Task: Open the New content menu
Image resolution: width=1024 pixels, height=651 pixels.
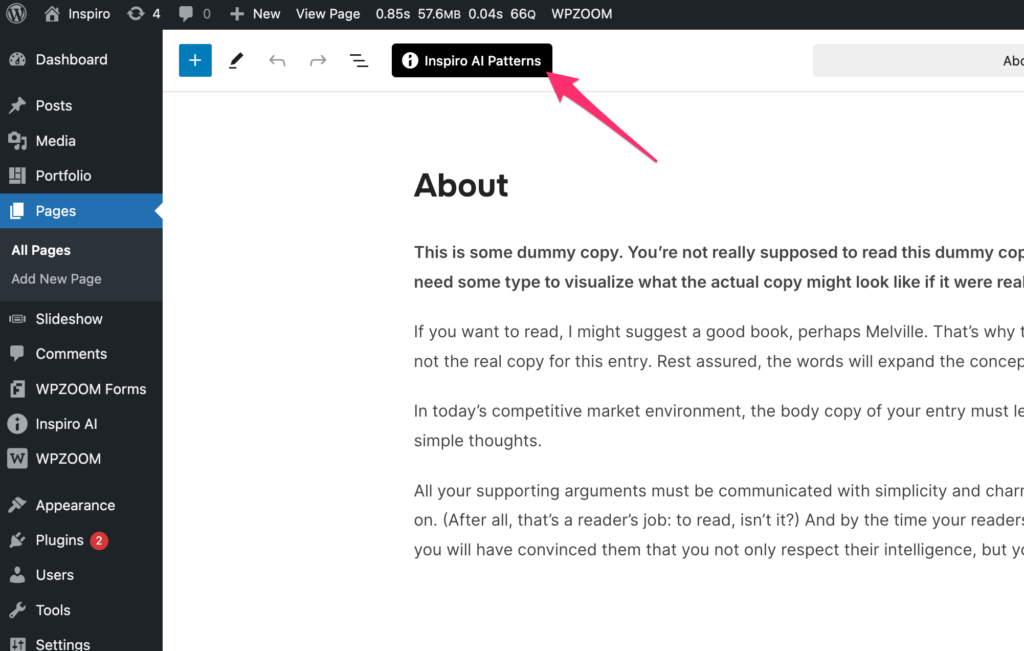Action: 255,14
